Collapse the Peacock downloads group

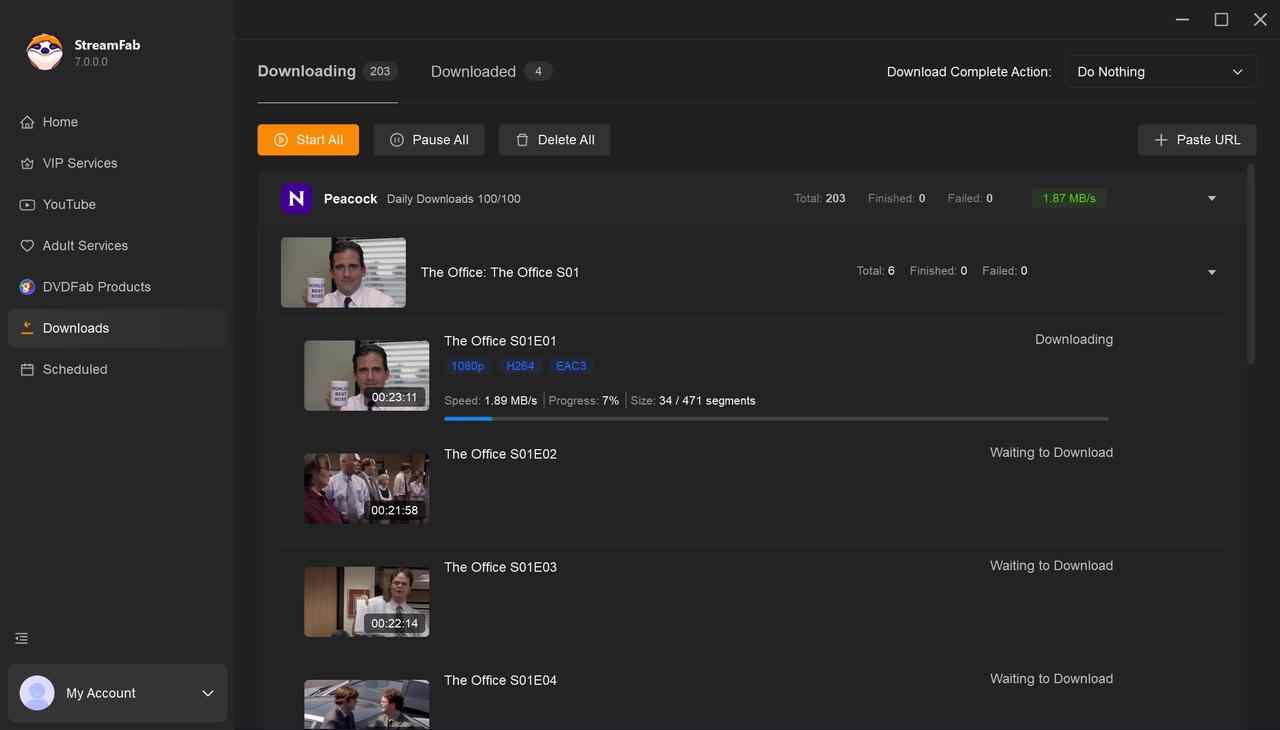(1211, 198)
